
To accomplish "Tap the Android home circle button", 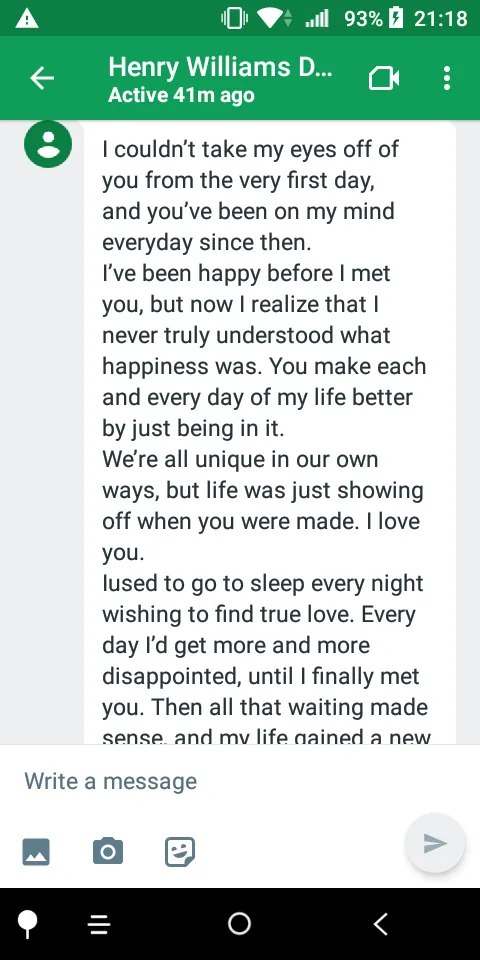I will click(x=239, y=924).
